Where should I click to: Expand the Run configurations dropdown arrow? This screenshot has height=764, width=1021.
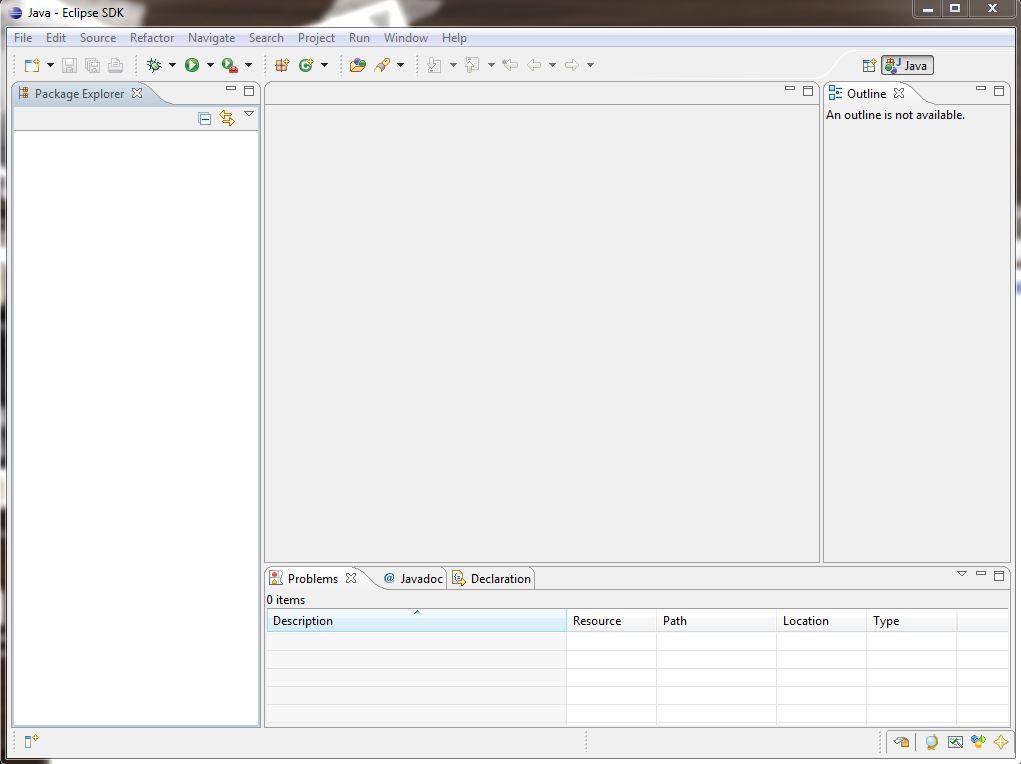click(210, 65)
